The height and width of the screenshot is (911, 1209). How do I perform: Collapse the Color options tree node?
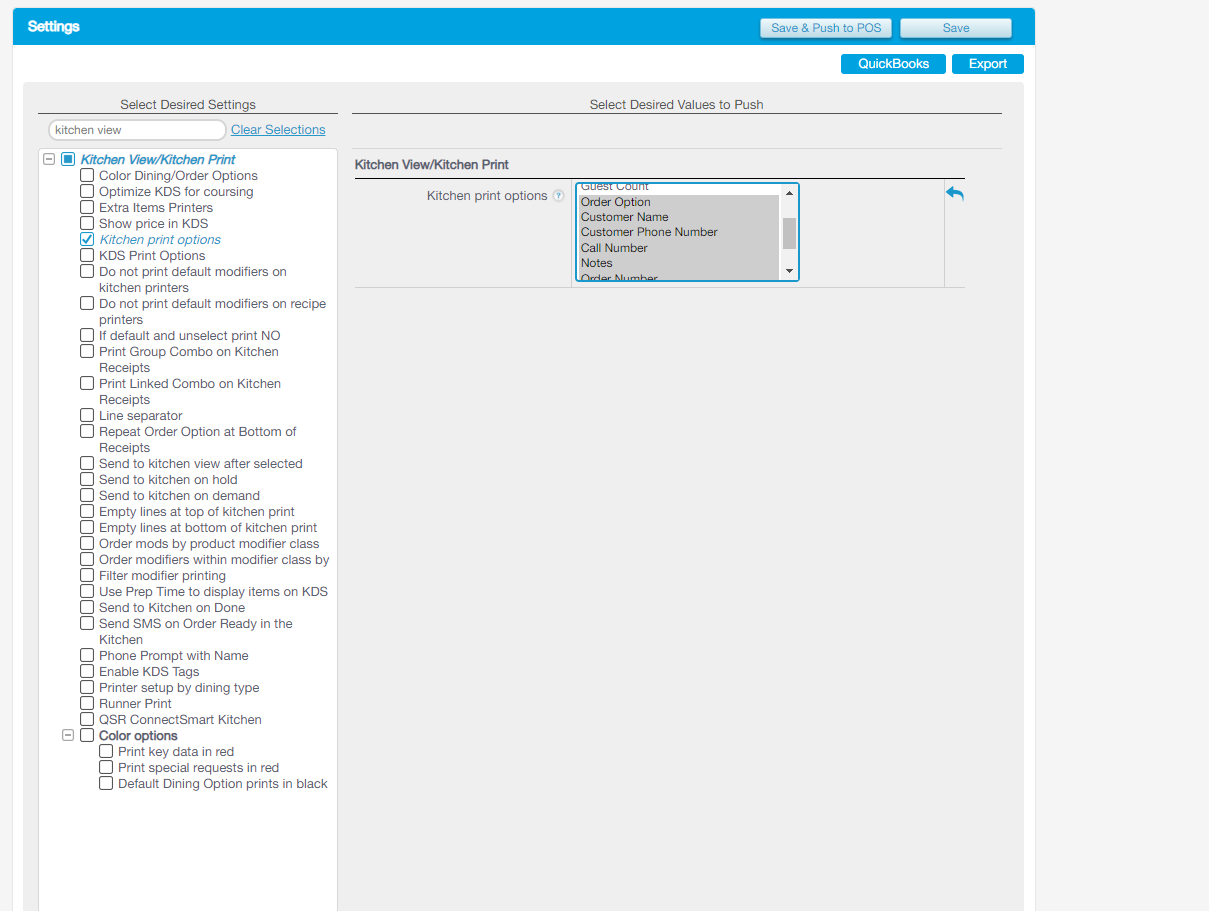point(68,735)
